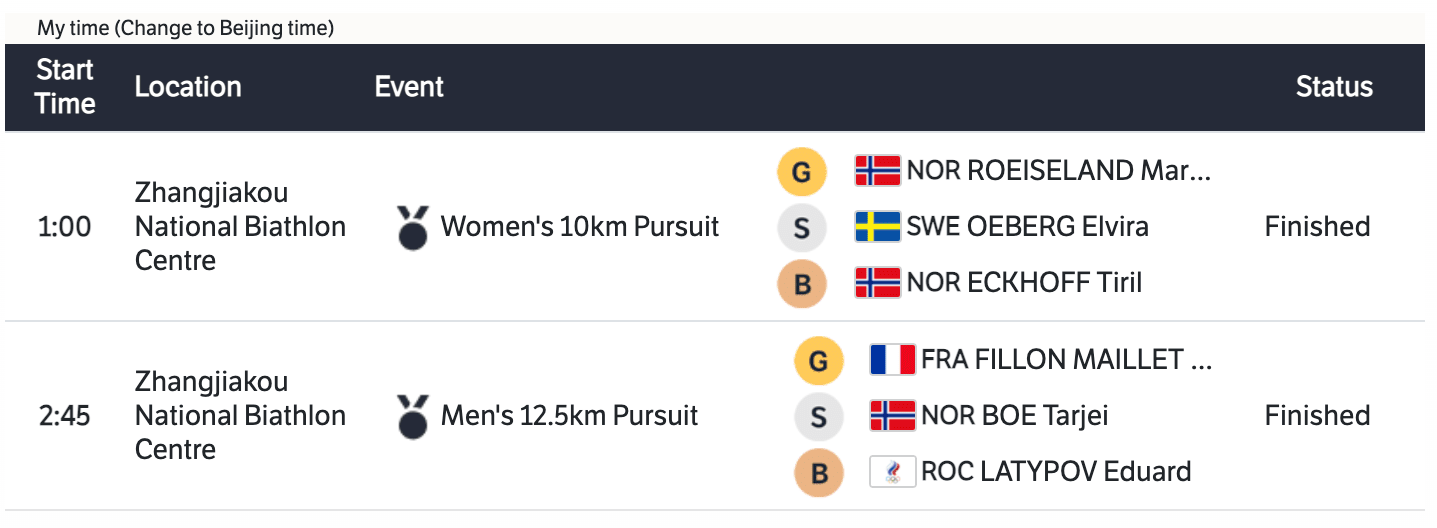Viewport: 1437px width, 528px height.
Task: Click the silver medal badge for Oeberg
Action: [801, 228]
